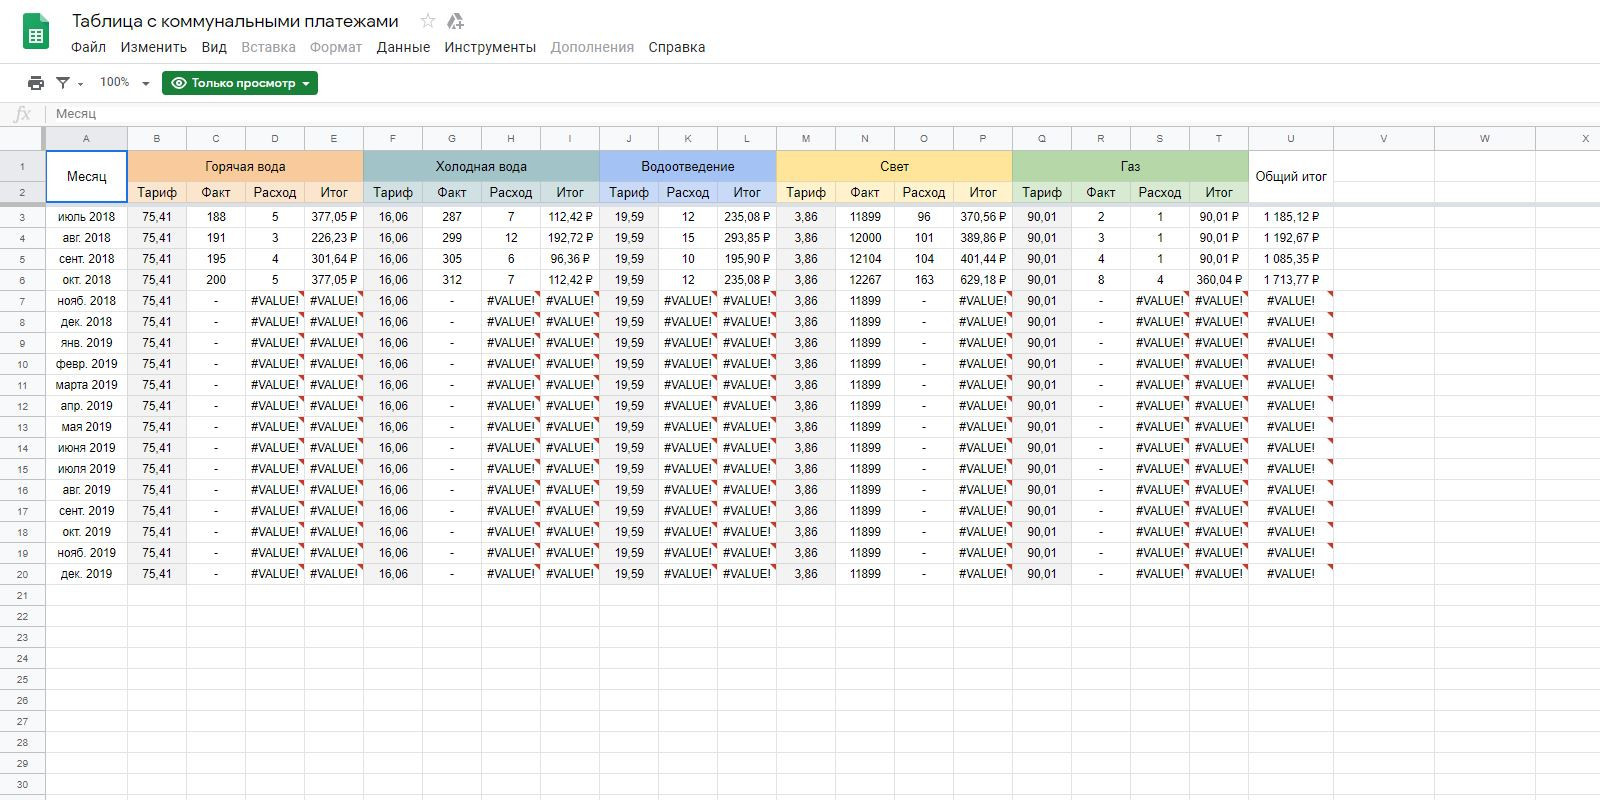Click the print icon in toolbar
Image resolution: width=1600 pixels, height=800 pixels.
(x=36, y=83)
